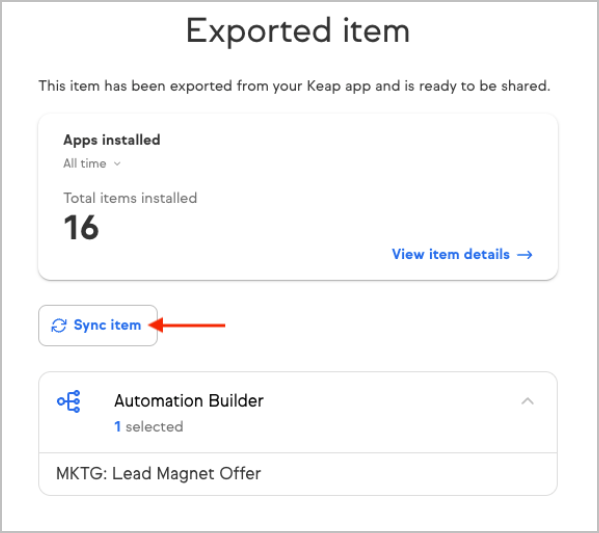Select the MKTG: Lead Magnet Offer row

tap(298, 474)
